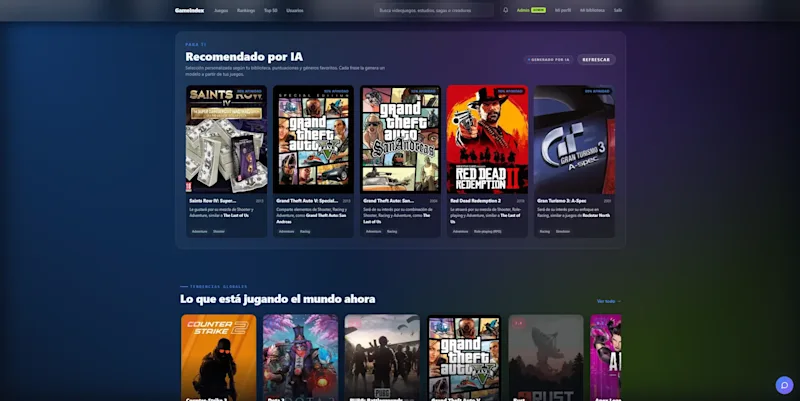Click the Ver todo link
800x401 pixels.
pyautogui.click(x=609, y=302)
